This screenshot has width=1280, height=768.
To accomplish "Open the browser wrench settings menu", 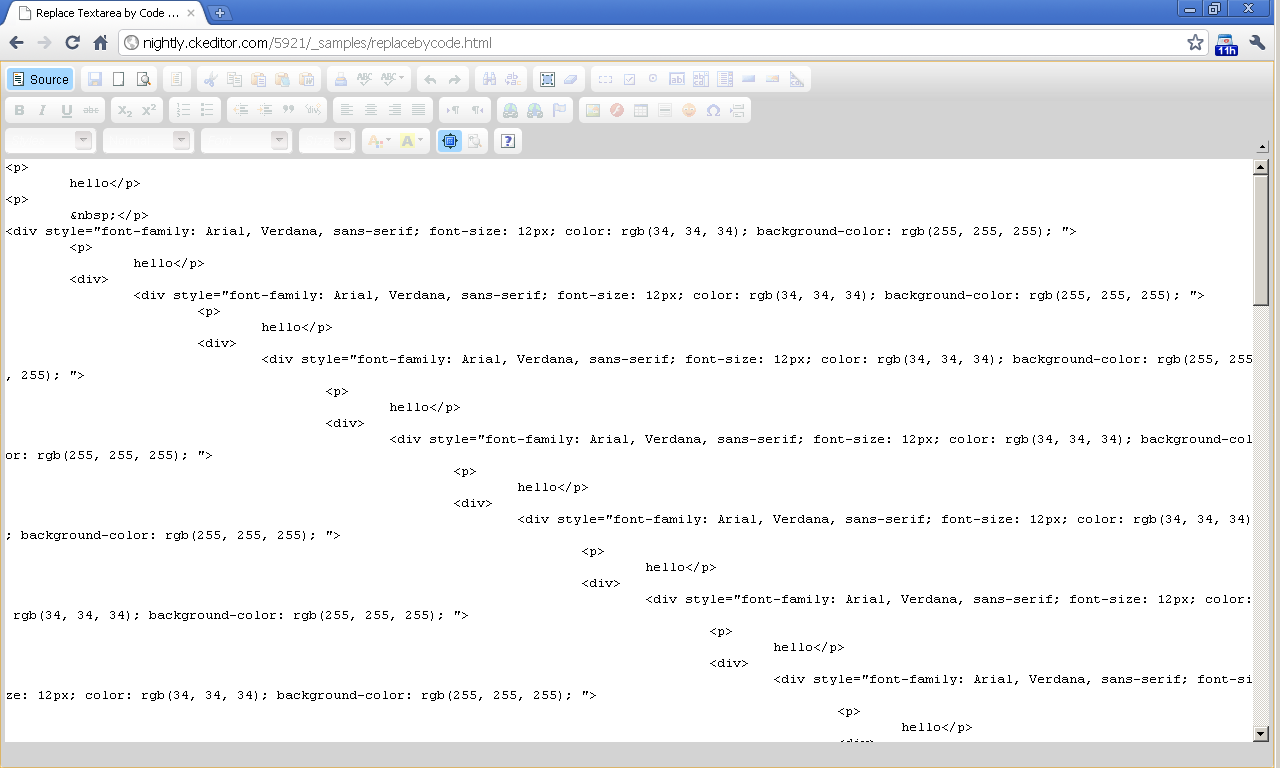I will (1257, 43).
